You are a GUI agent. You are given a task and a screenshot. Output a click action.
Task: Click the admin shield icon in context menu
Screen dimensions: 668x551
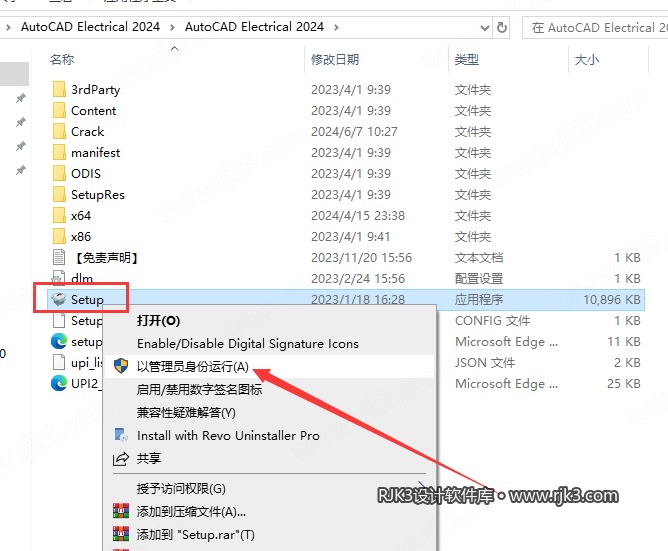pos(121,366)
